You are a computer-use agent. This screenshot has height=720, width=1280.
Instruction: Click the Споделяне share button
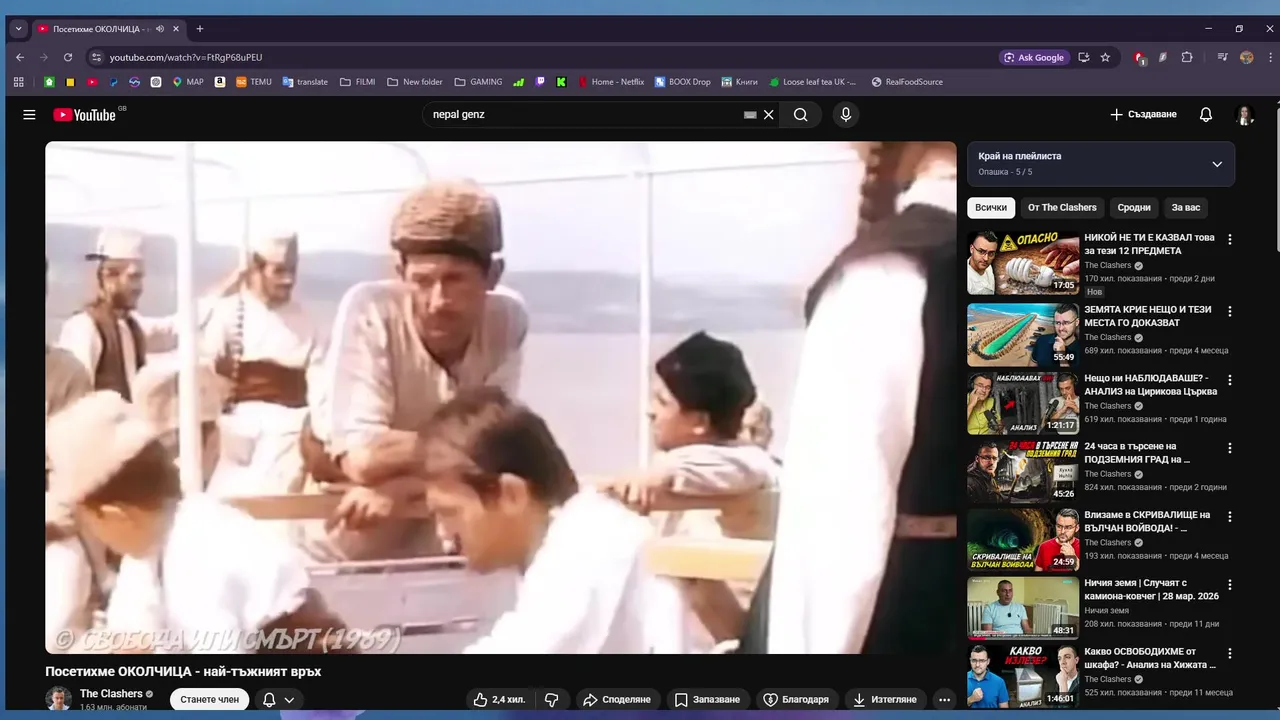click(x=617, y=700)
